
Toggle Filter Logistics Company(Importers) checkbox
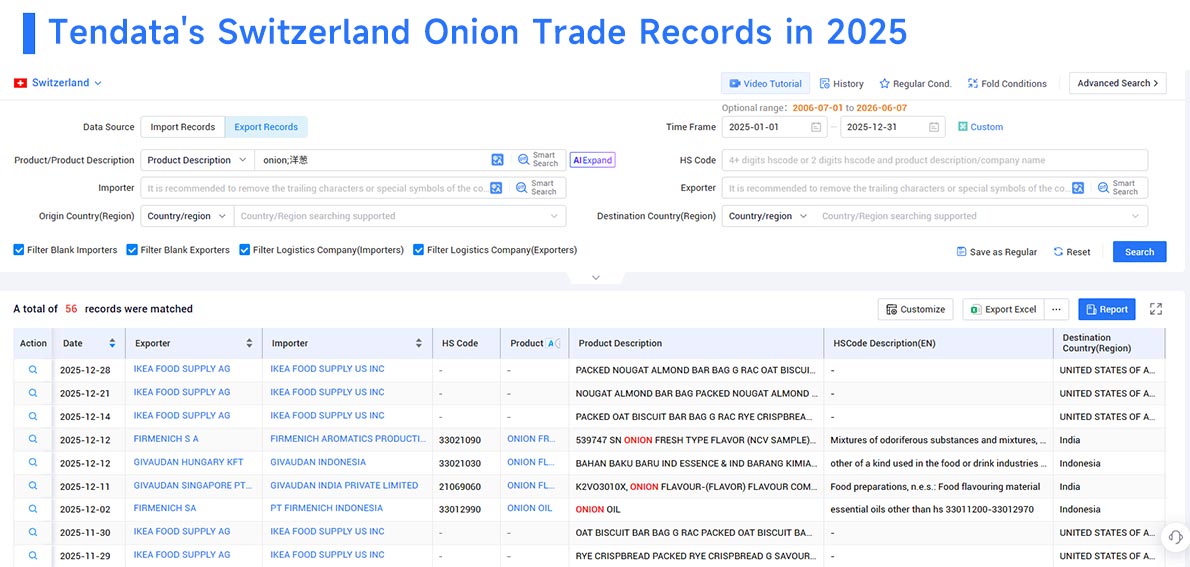pyautogui.click(x=244, y=250)
